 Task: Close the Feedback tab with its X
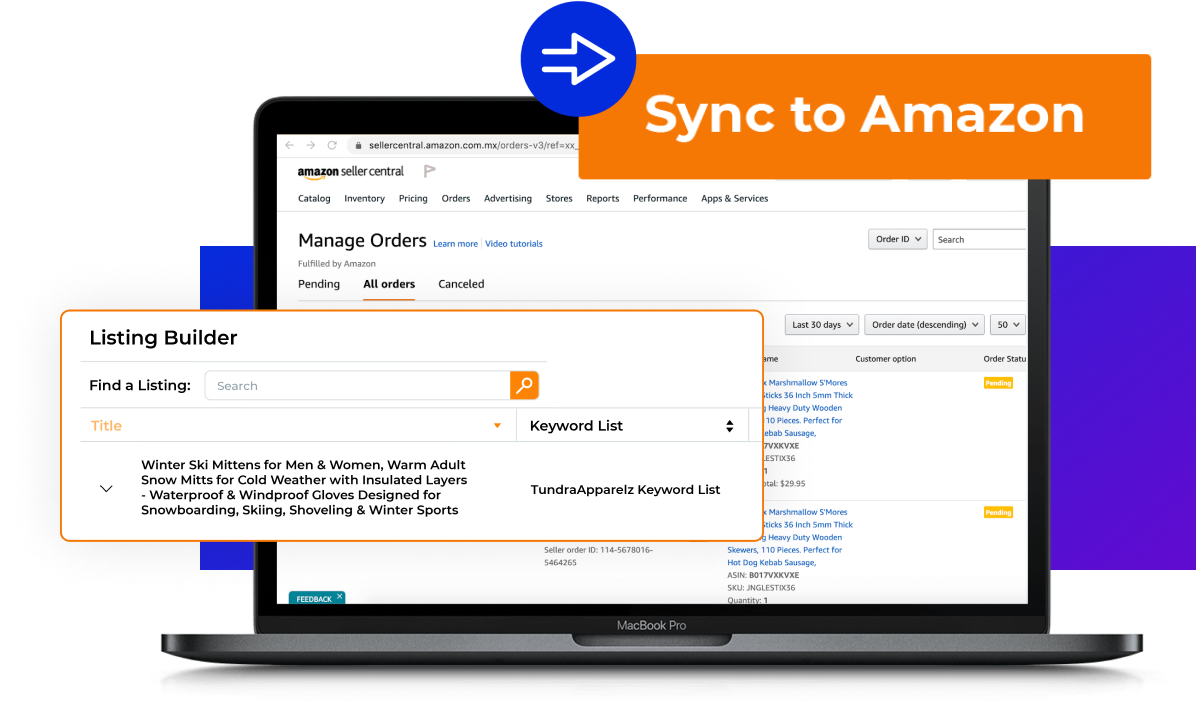point(339,596)
